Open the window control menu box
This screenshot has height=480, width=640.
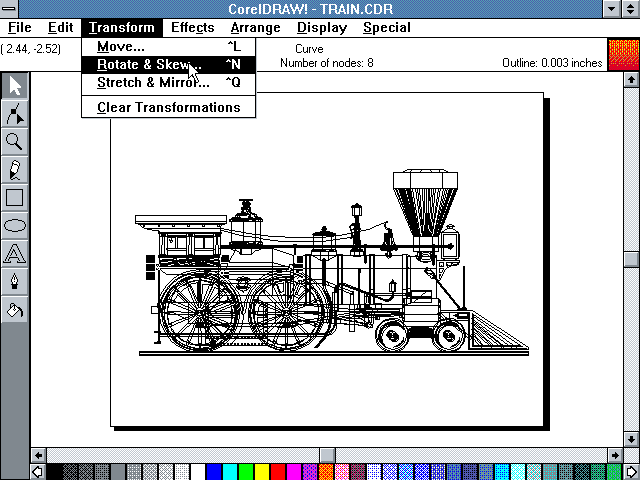click(9, 9)
